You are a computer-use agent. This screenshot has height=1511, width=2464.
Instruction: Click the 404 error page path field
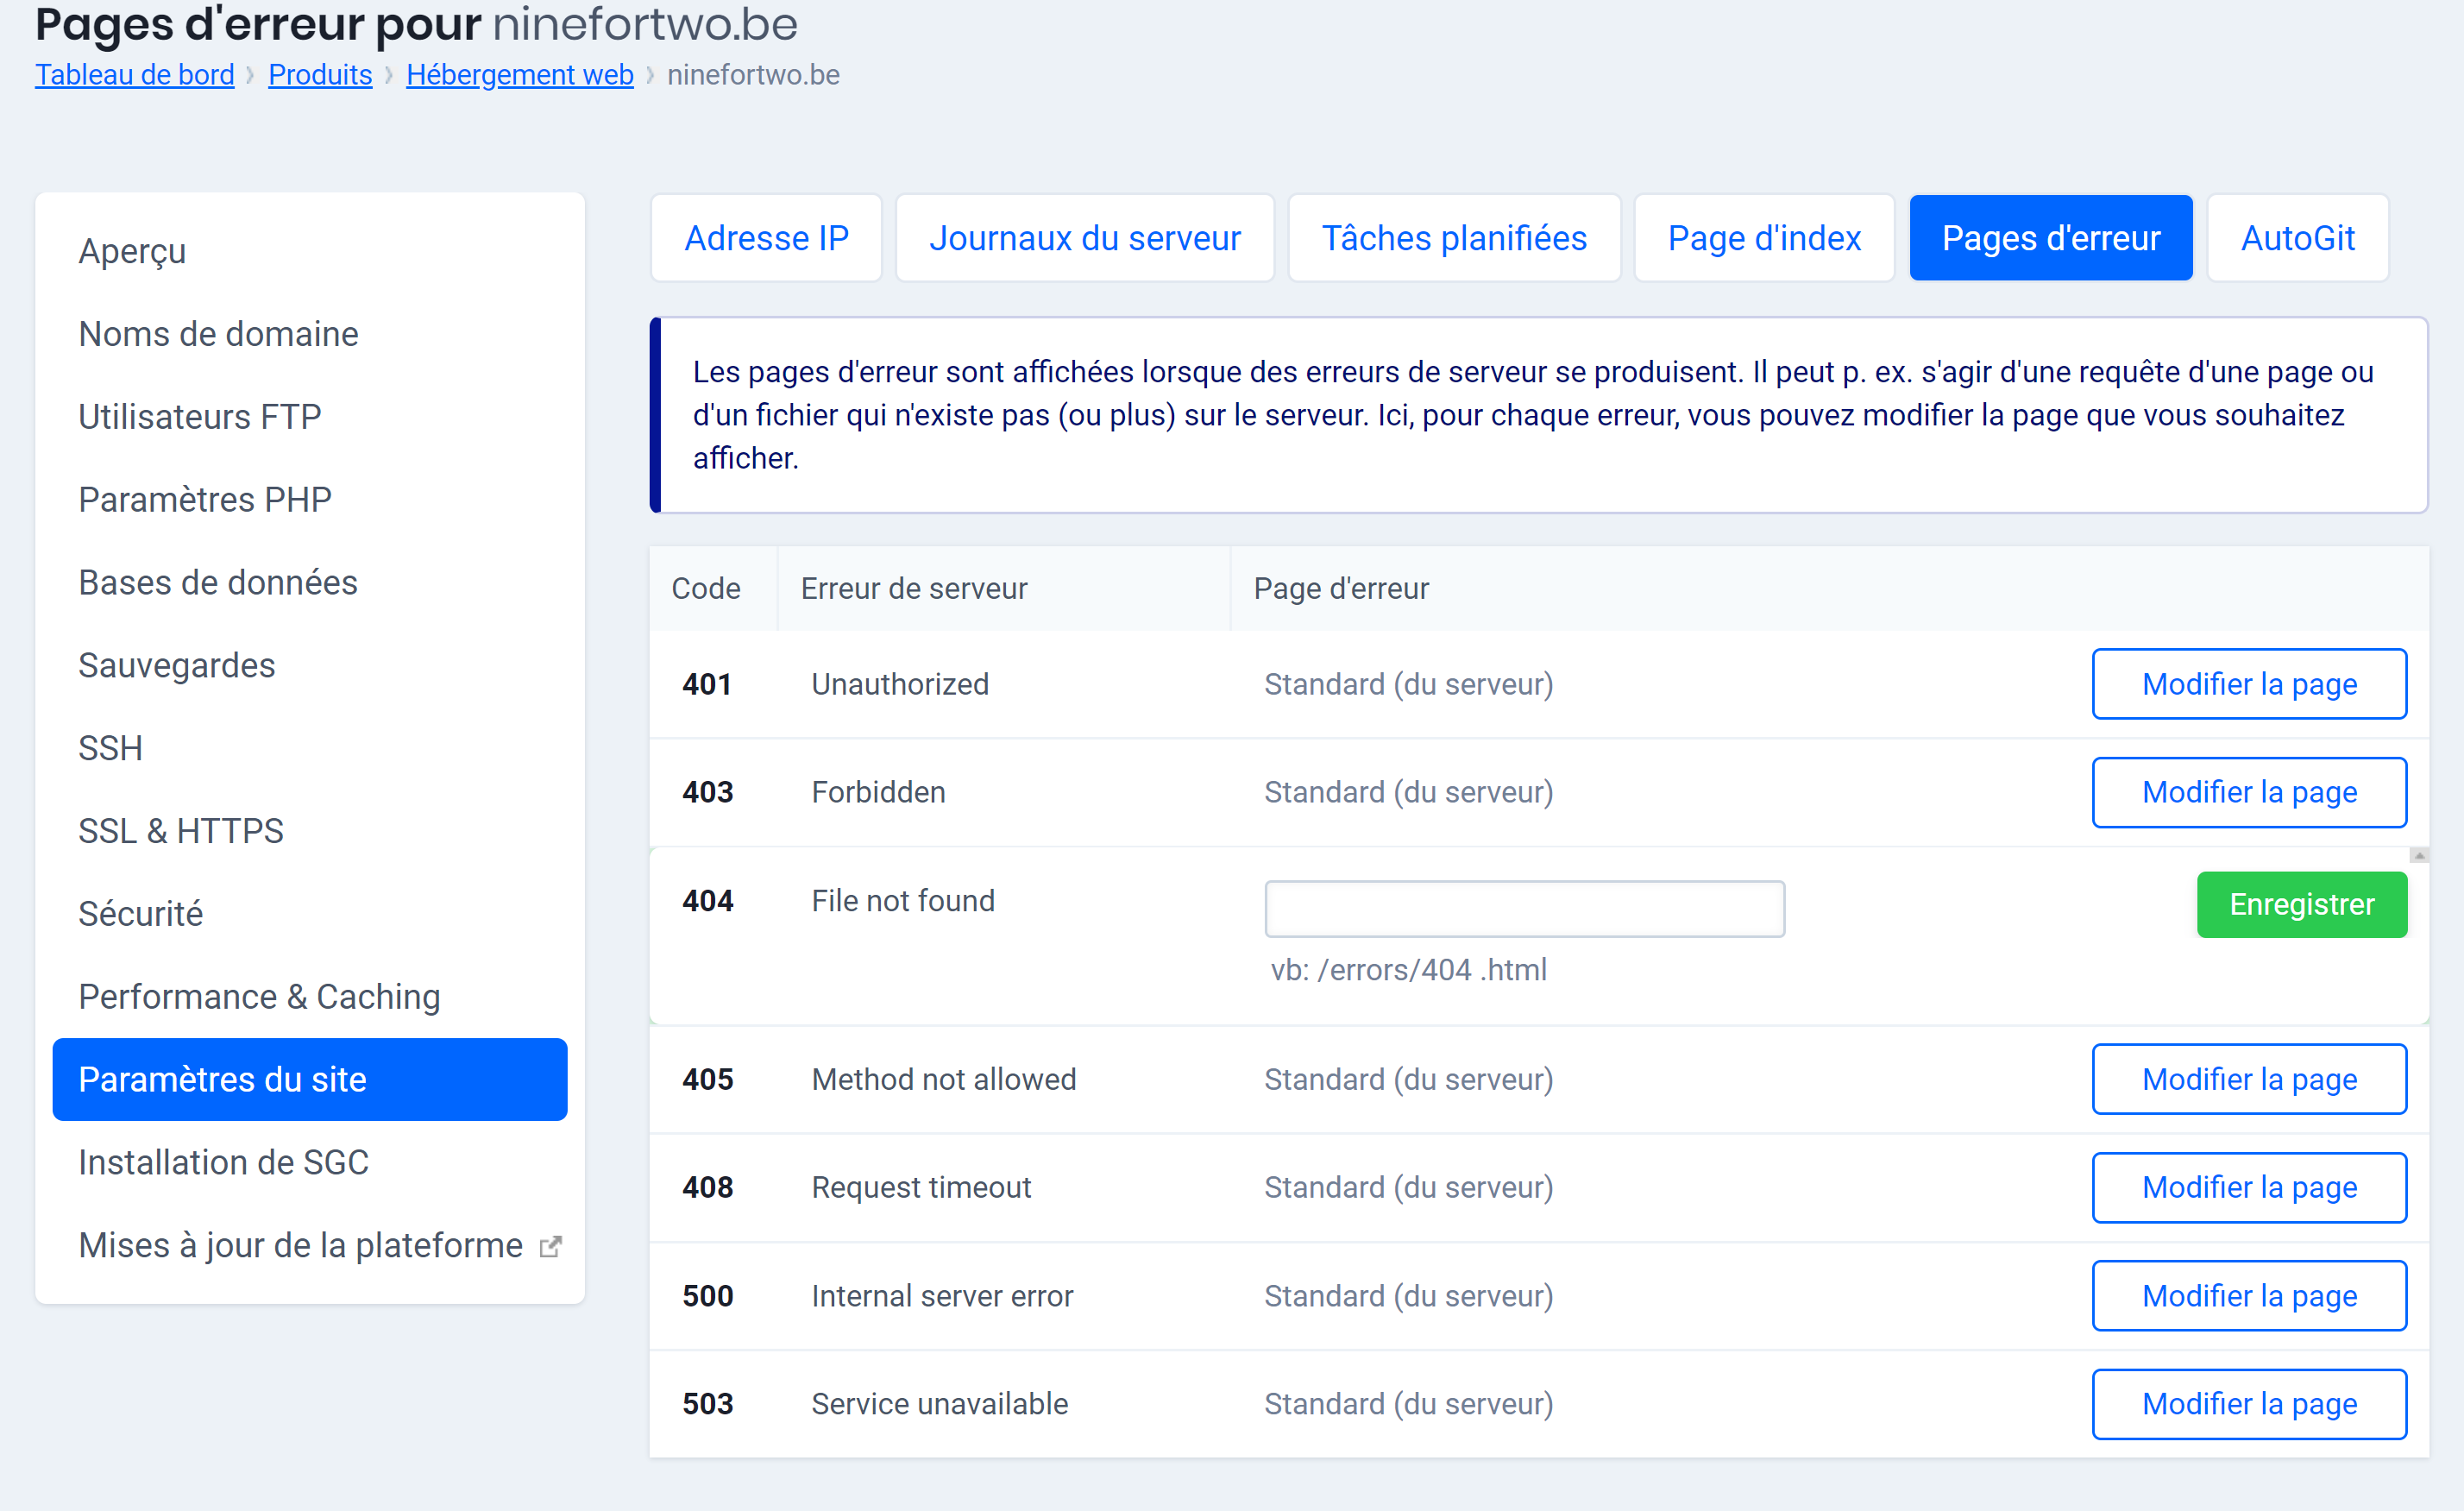click(1523, 908)
